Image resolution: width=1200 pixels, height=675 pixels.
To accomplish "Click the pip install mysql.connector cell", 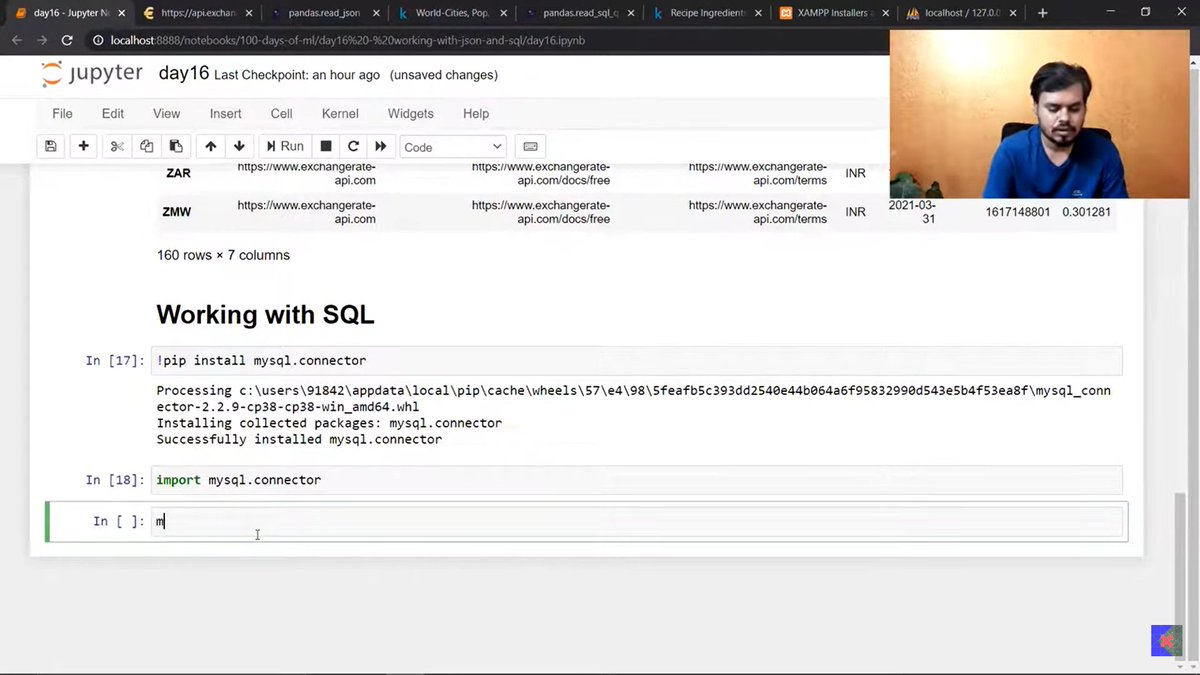I will click(636, 360).
